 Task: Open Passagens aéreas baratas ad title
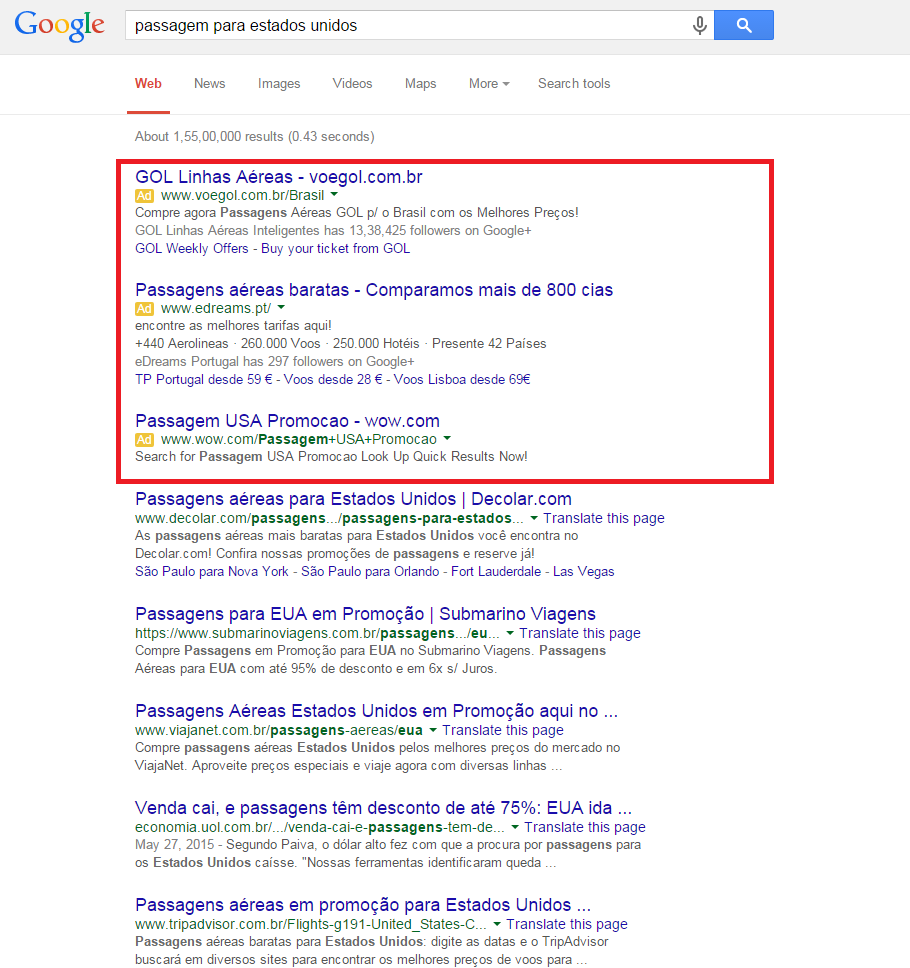[x=374, y=290]
